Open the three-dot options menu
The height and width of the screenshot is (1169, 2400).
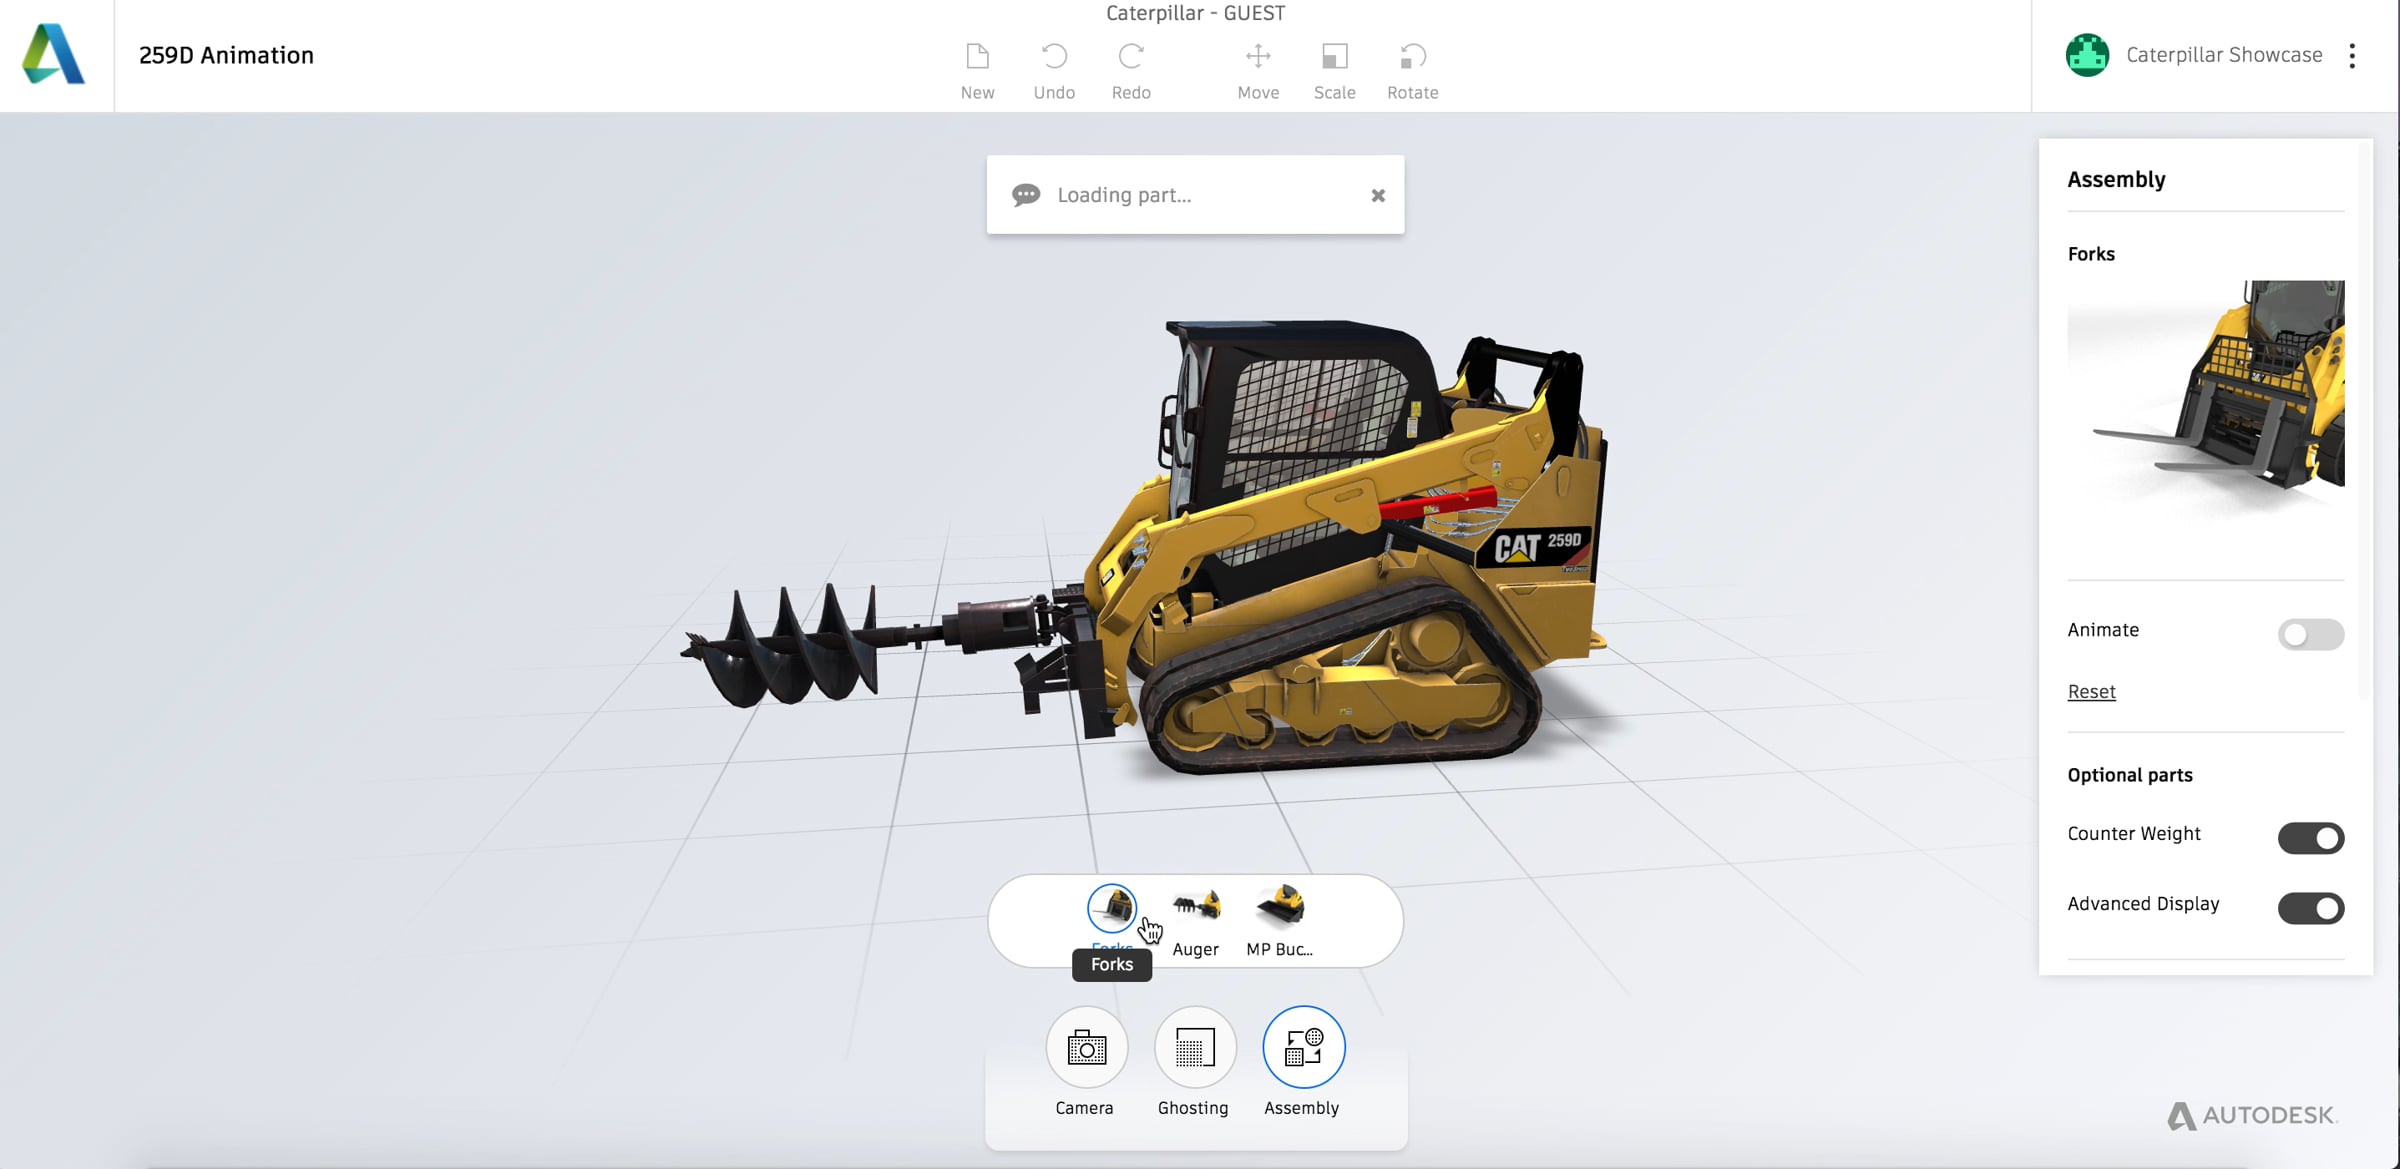pos(2352,55)
